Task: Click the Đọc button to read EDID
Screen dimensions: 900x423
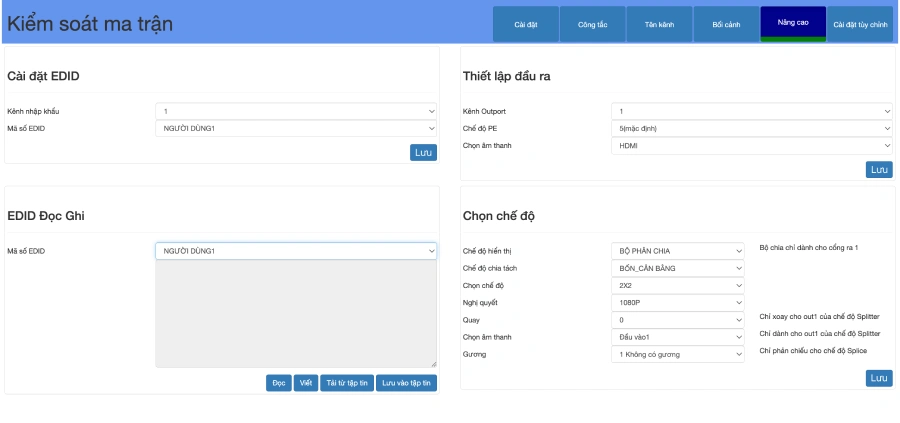Action: point(279,382)
